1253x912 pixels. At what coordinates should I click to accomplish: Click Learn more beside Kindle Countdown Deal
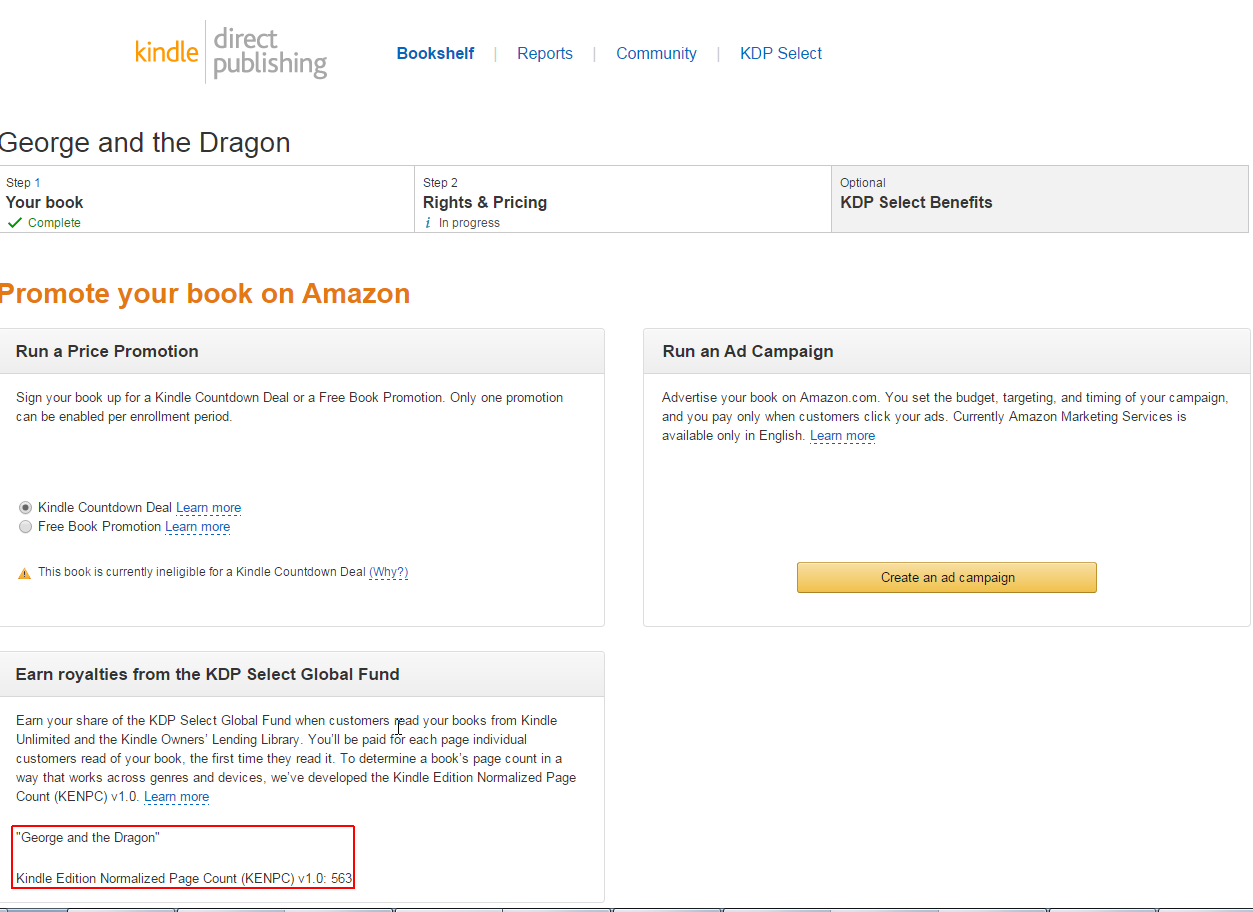click(x=208, y=508)
